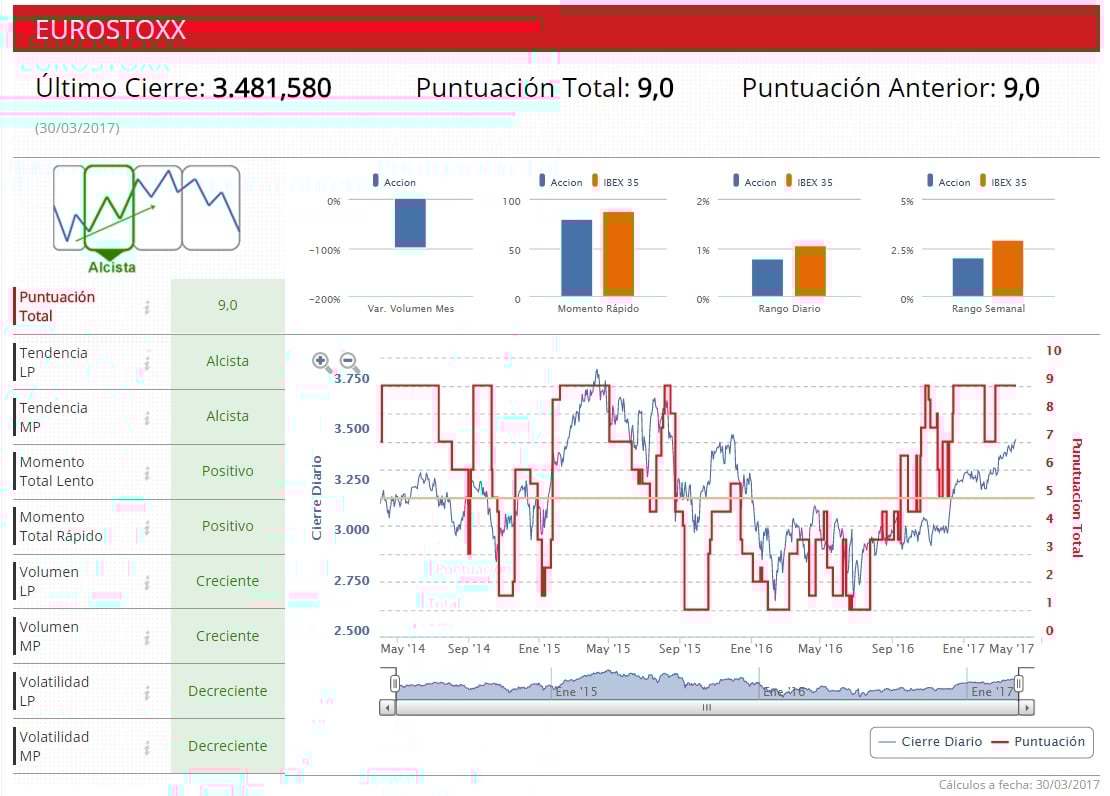Click blue Accion bar in Rango Diario chart
The width and height of the screenshot is (1110, 796).
click(767, 278)
